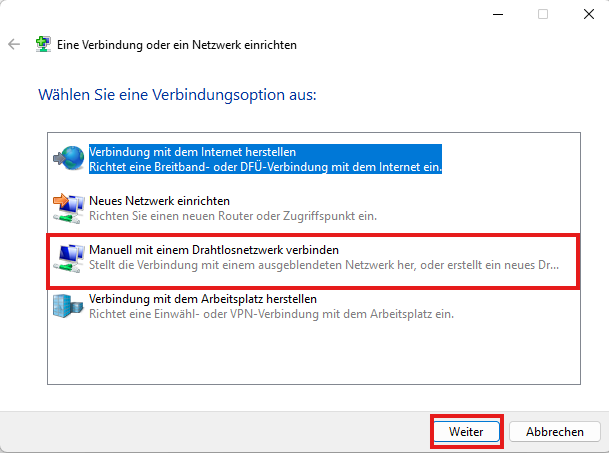Click the heading Wählen Sie eine Verbindungsoption aus
609x453 pixels.
tap(177, 95)
